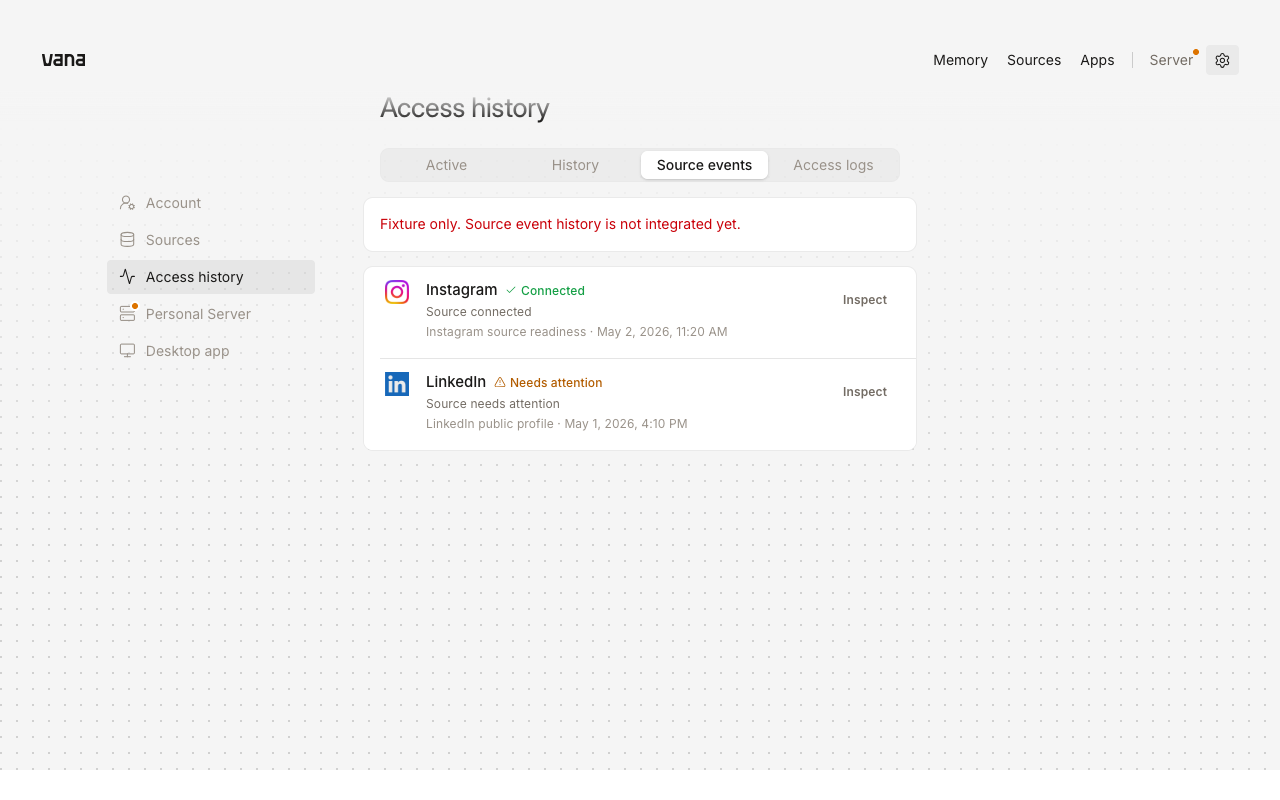Open the Memory nav item
The image size is (1280, 800).
click(960, 60)
